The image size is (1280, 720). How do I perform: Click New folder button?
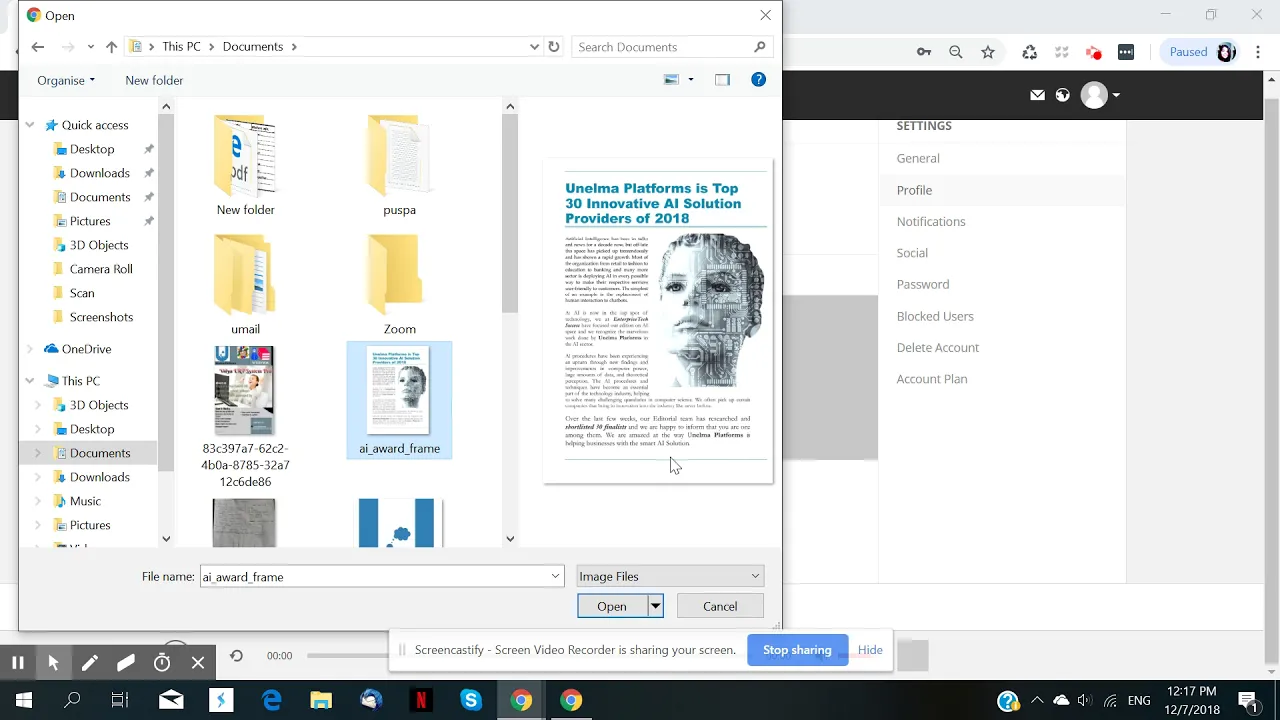pos(154,80)
